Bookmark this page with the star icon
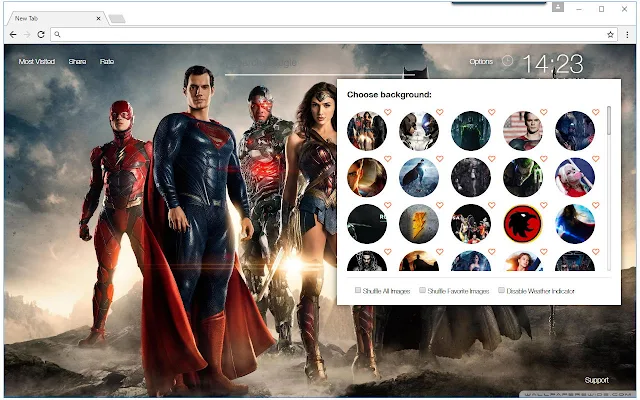Screen dimensions: 640x400 click(x=610, y=35)
